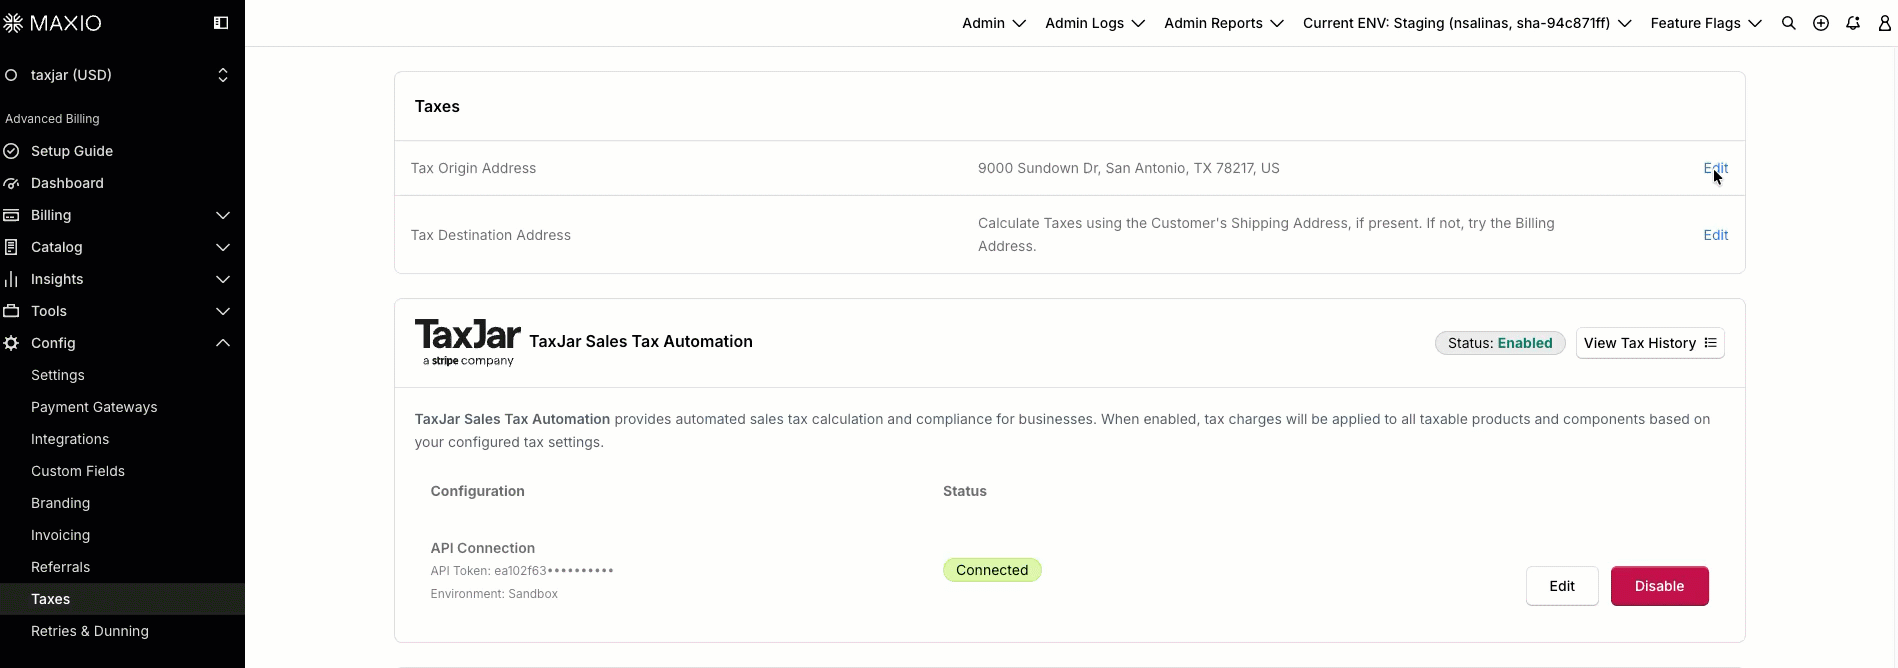Open the Feature Flags dropdown
Screen dimensions: 1898x668
click(x=1706, y=23)
